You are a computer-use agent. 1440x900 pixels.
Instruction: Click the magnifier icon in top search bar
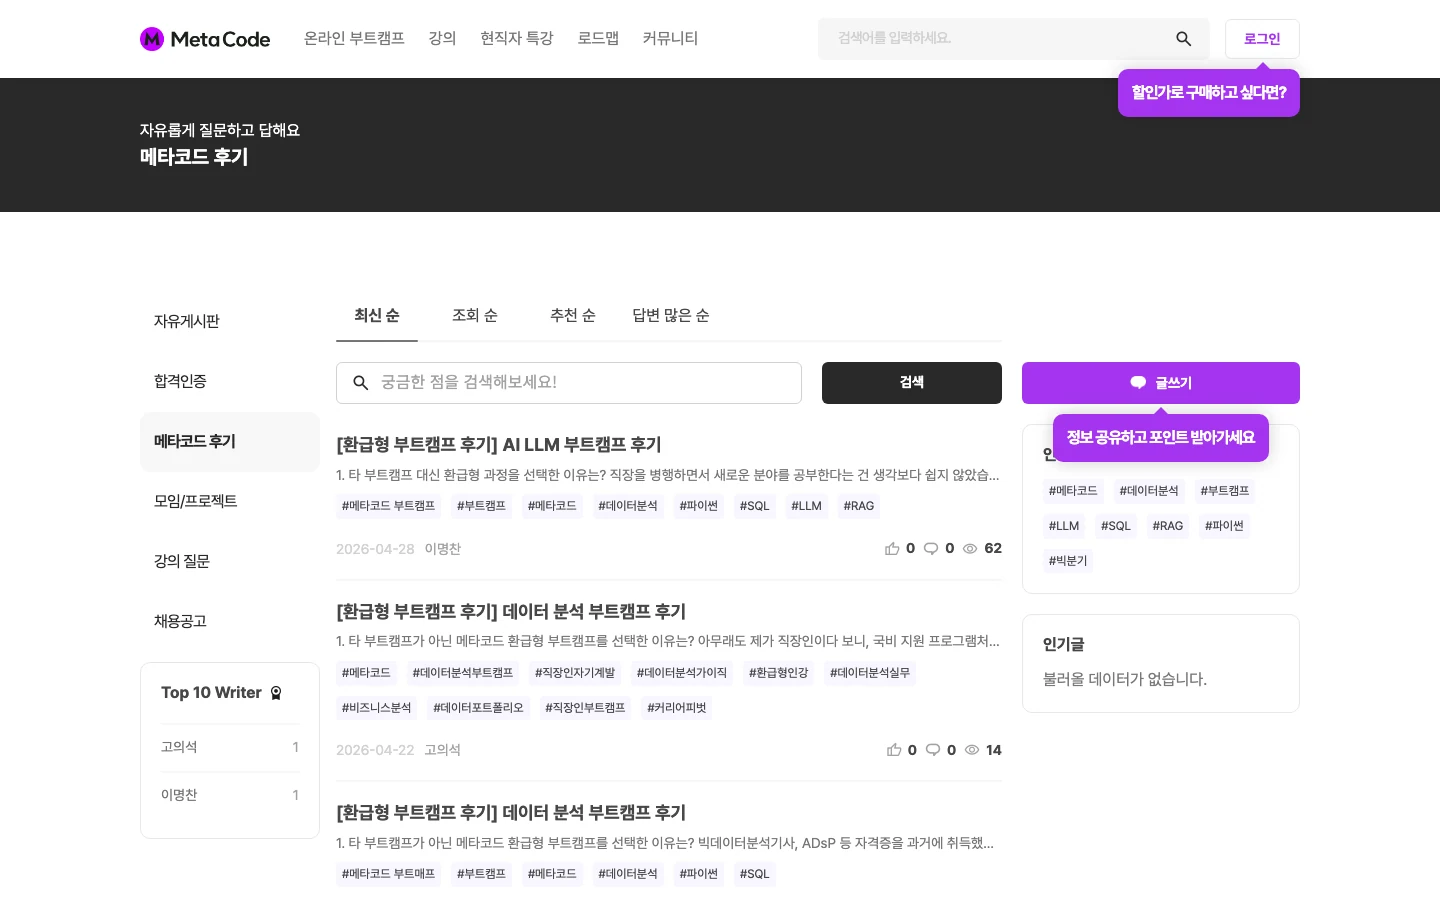coord(1183,39)
